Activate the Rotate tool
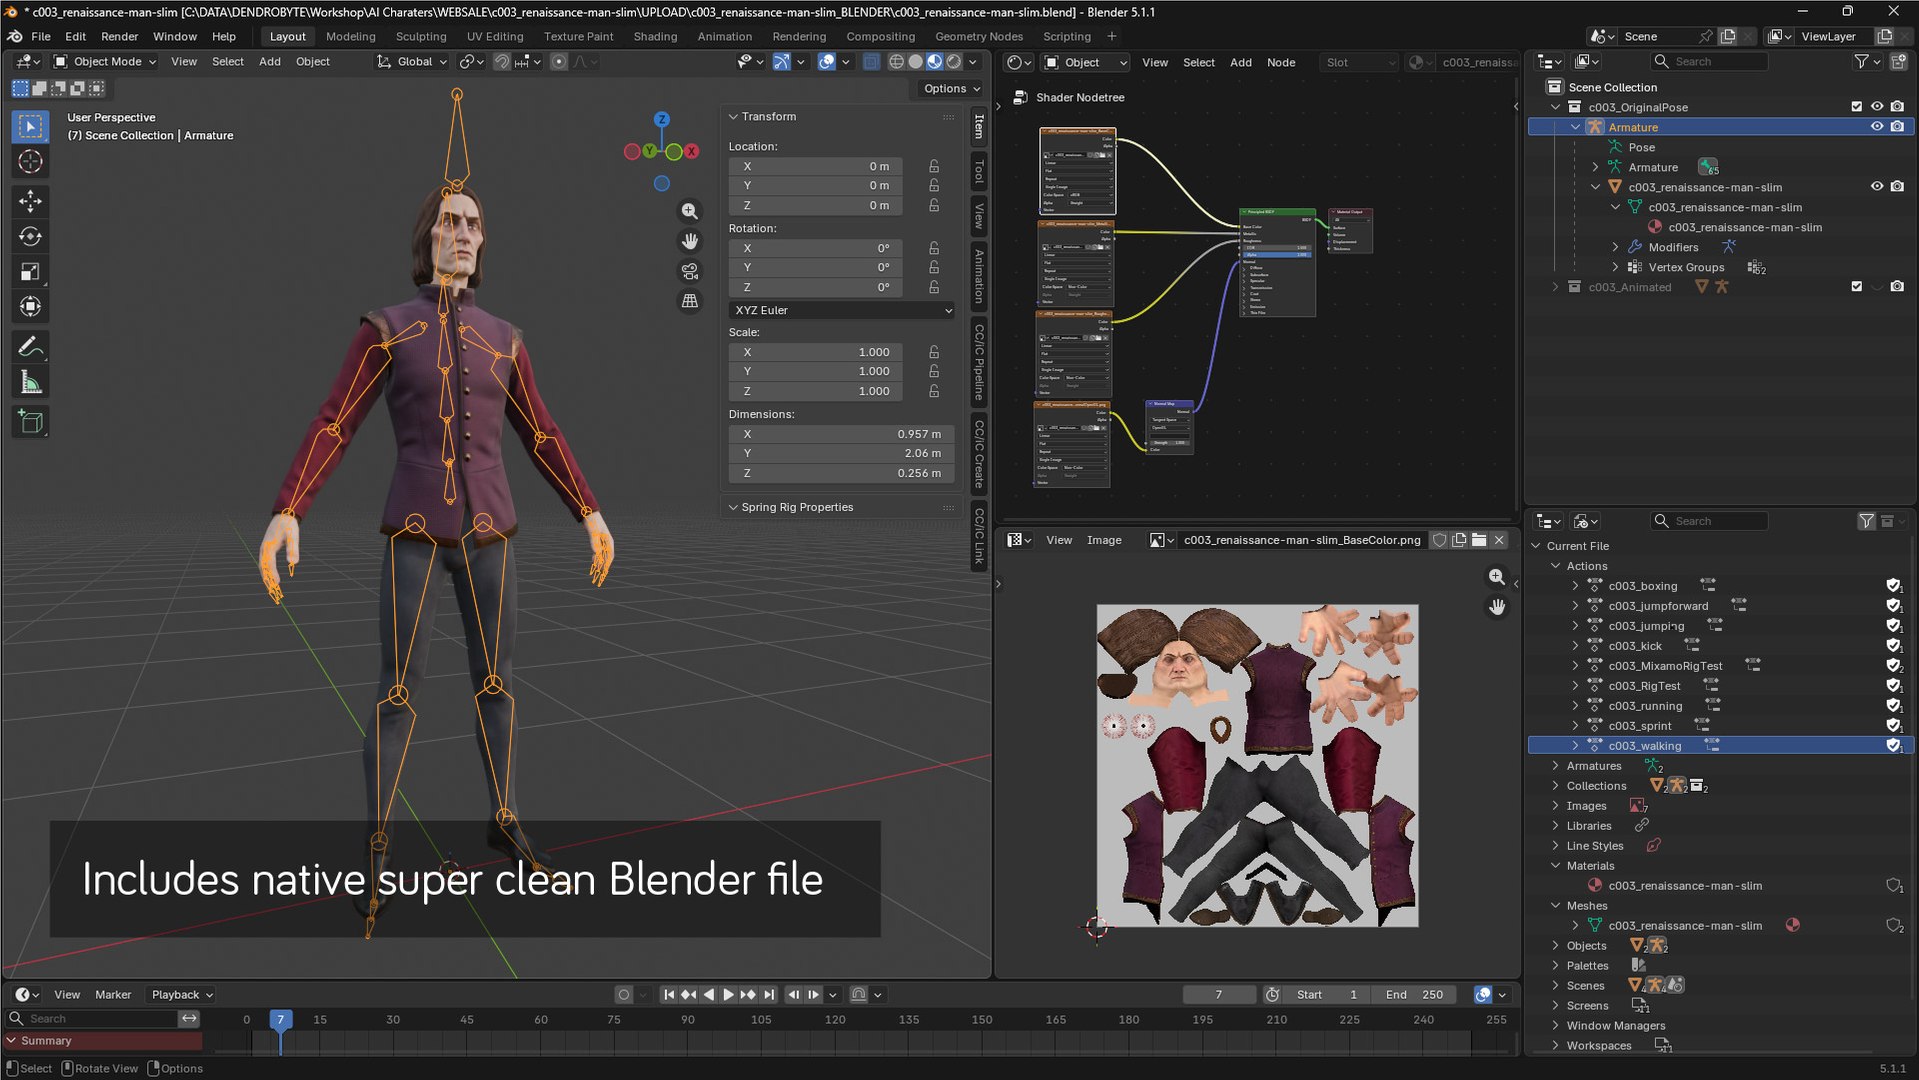This screenshot has height=1080, width=1919. coord(30,236)
